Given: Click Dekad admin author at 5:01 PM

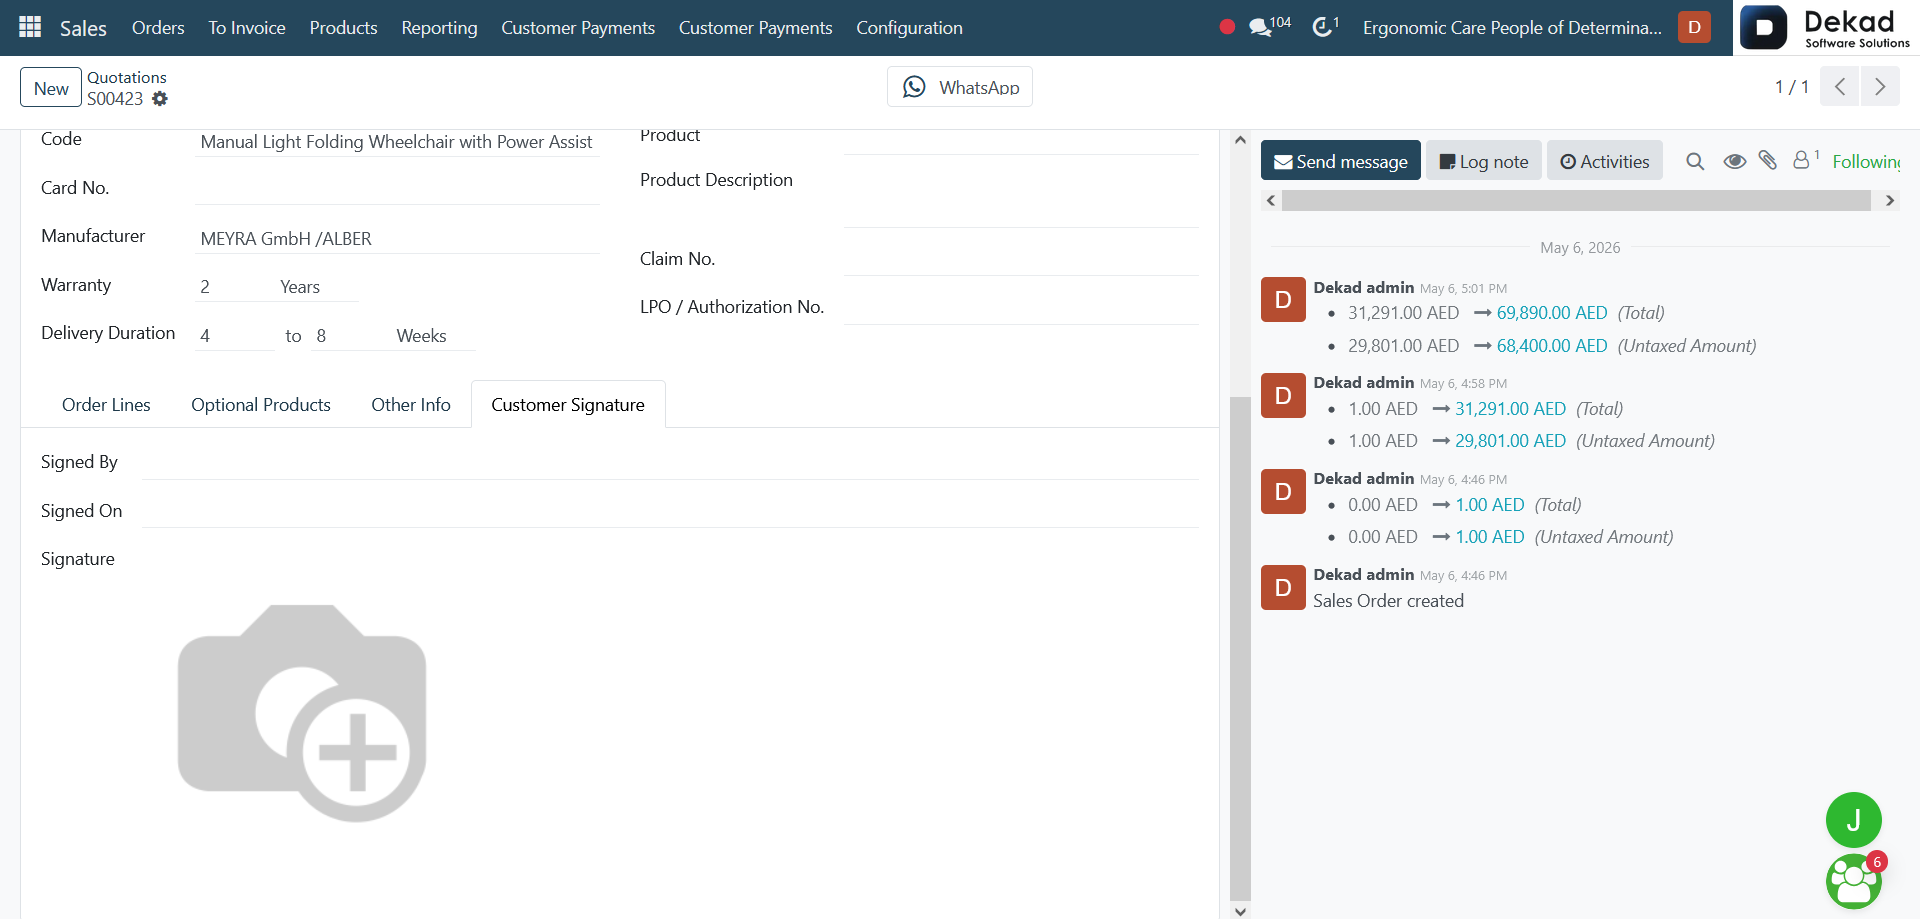Looking at the screenshot, I should point(1363,288).
